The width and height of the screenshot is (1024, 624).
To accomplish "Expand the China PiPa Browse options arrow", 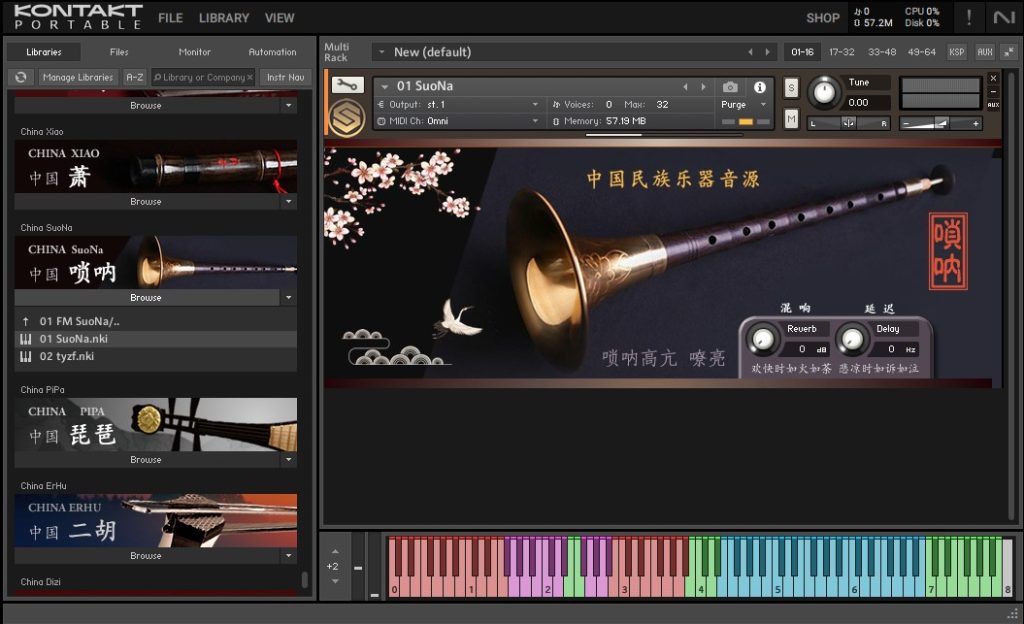I will pos(289,460).
